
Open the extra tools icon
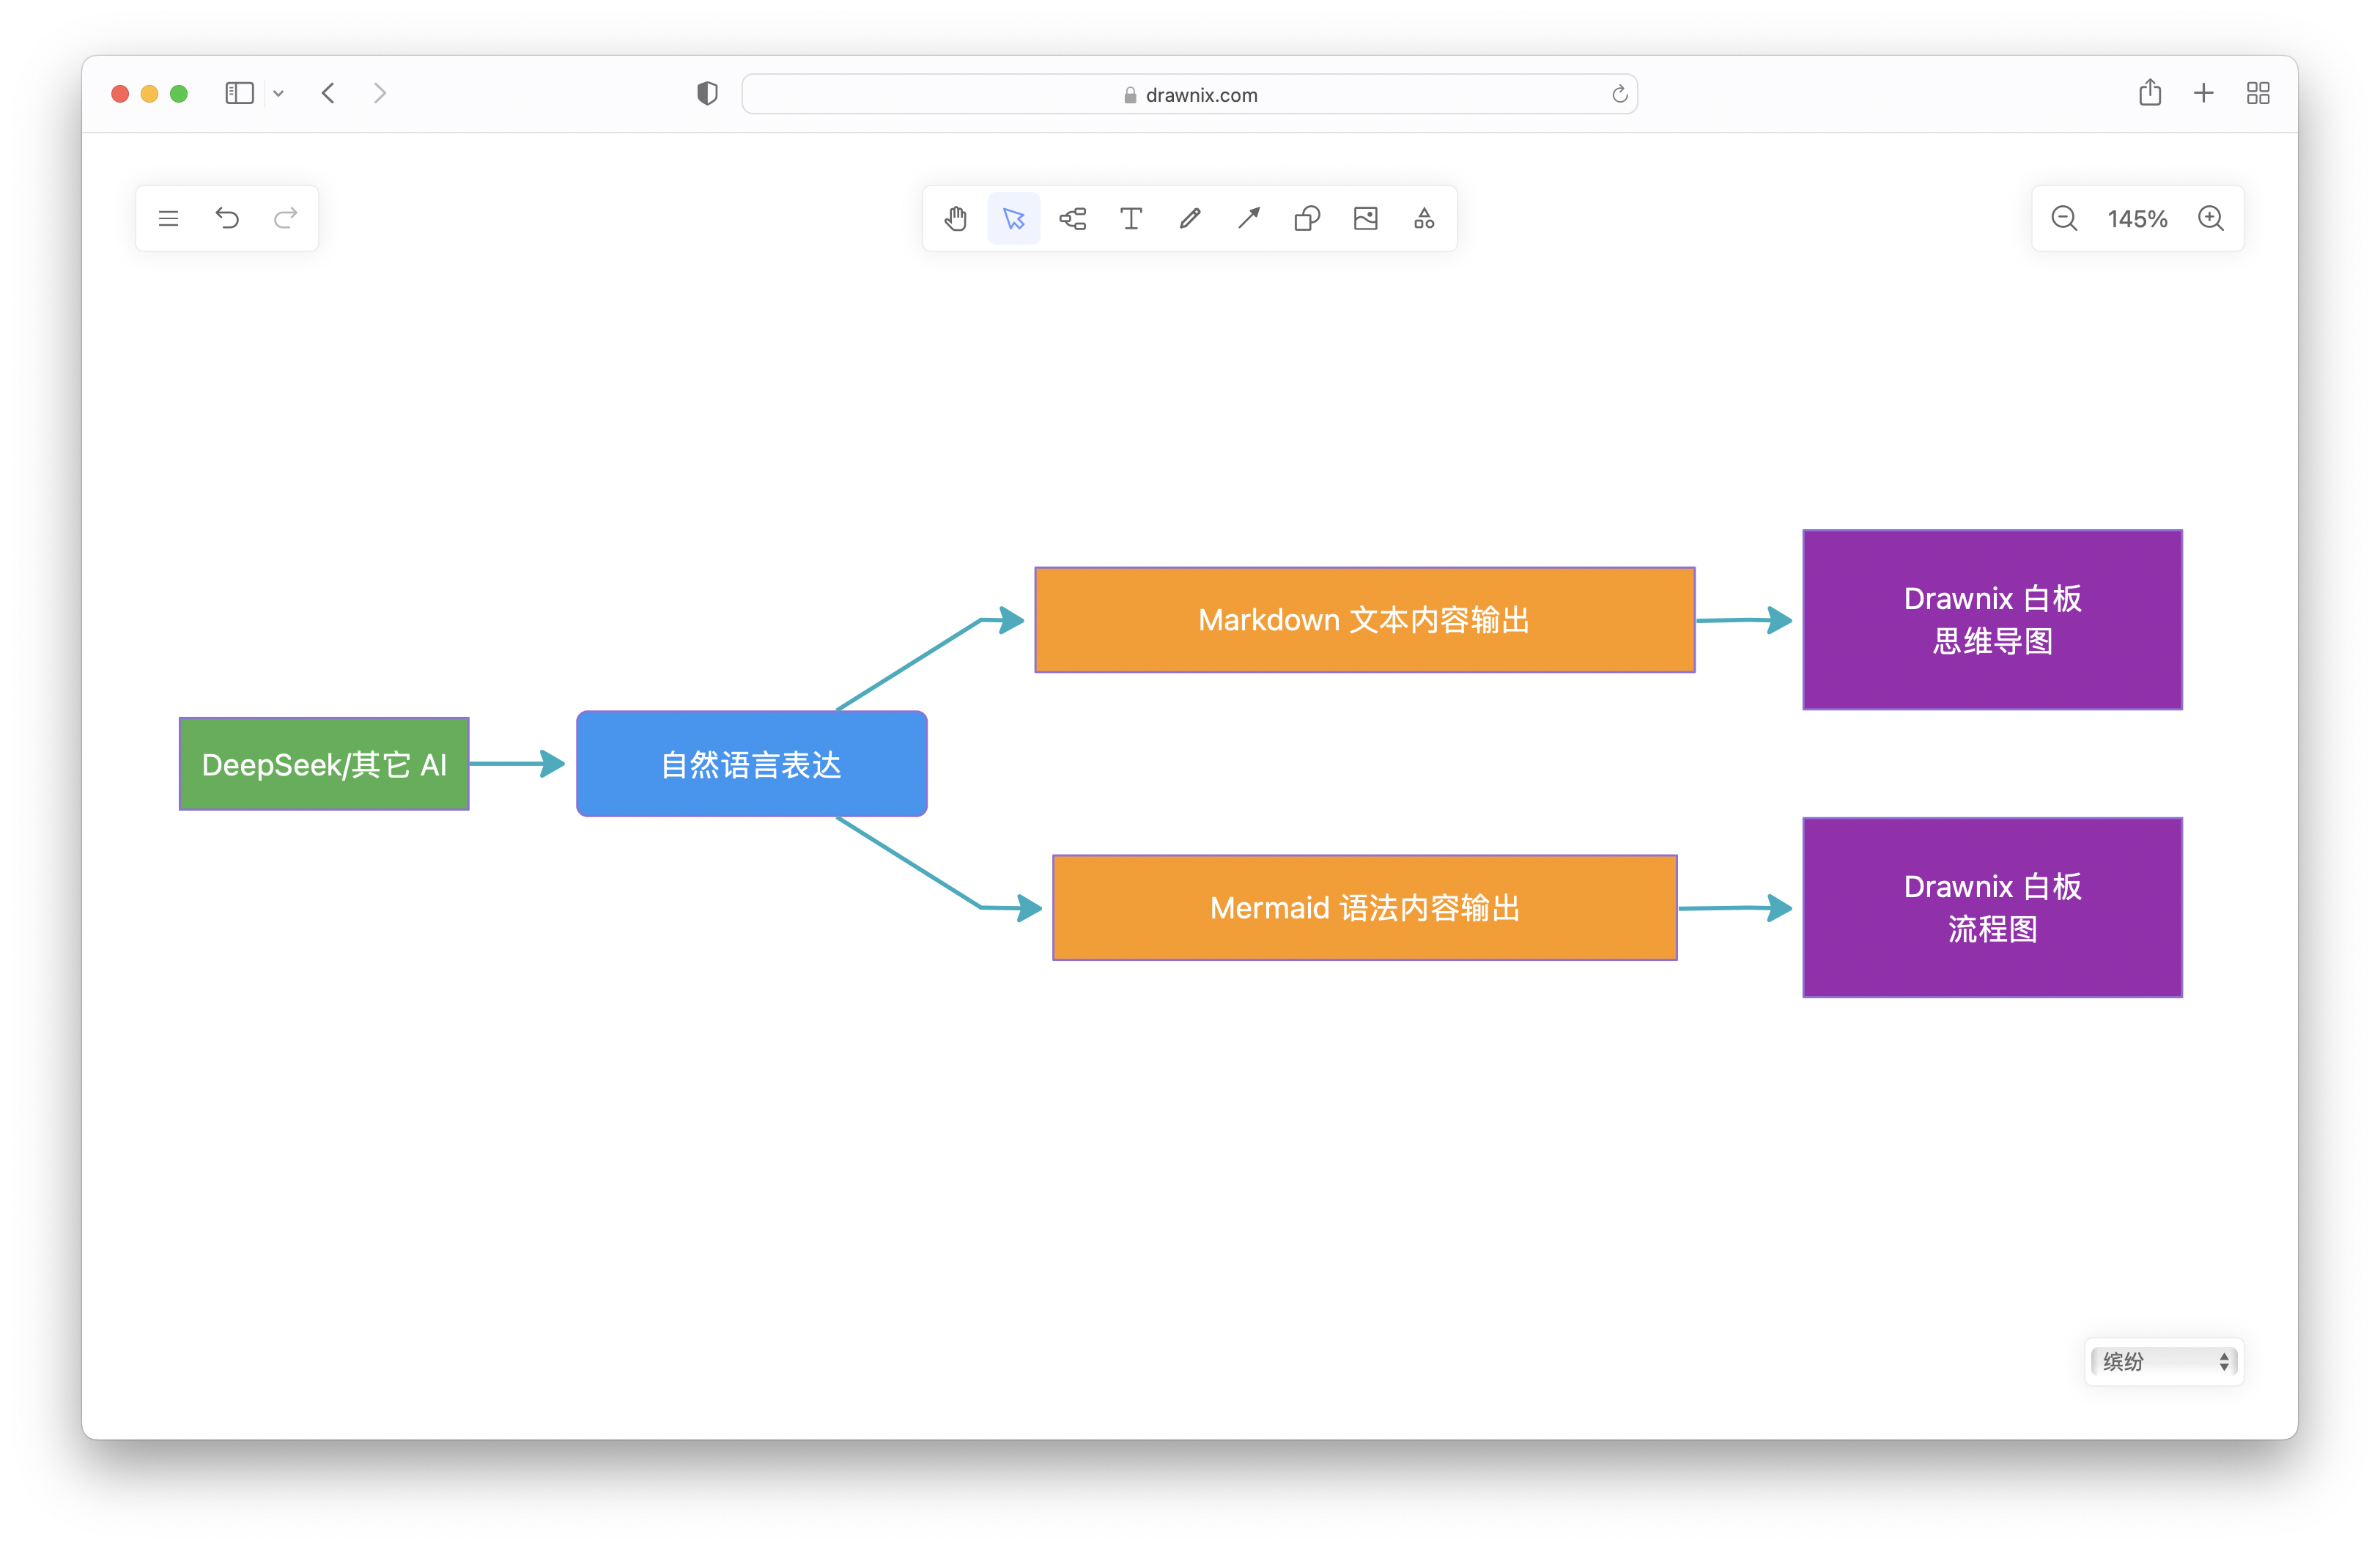pyautogui.click(x=1424, y=218)
